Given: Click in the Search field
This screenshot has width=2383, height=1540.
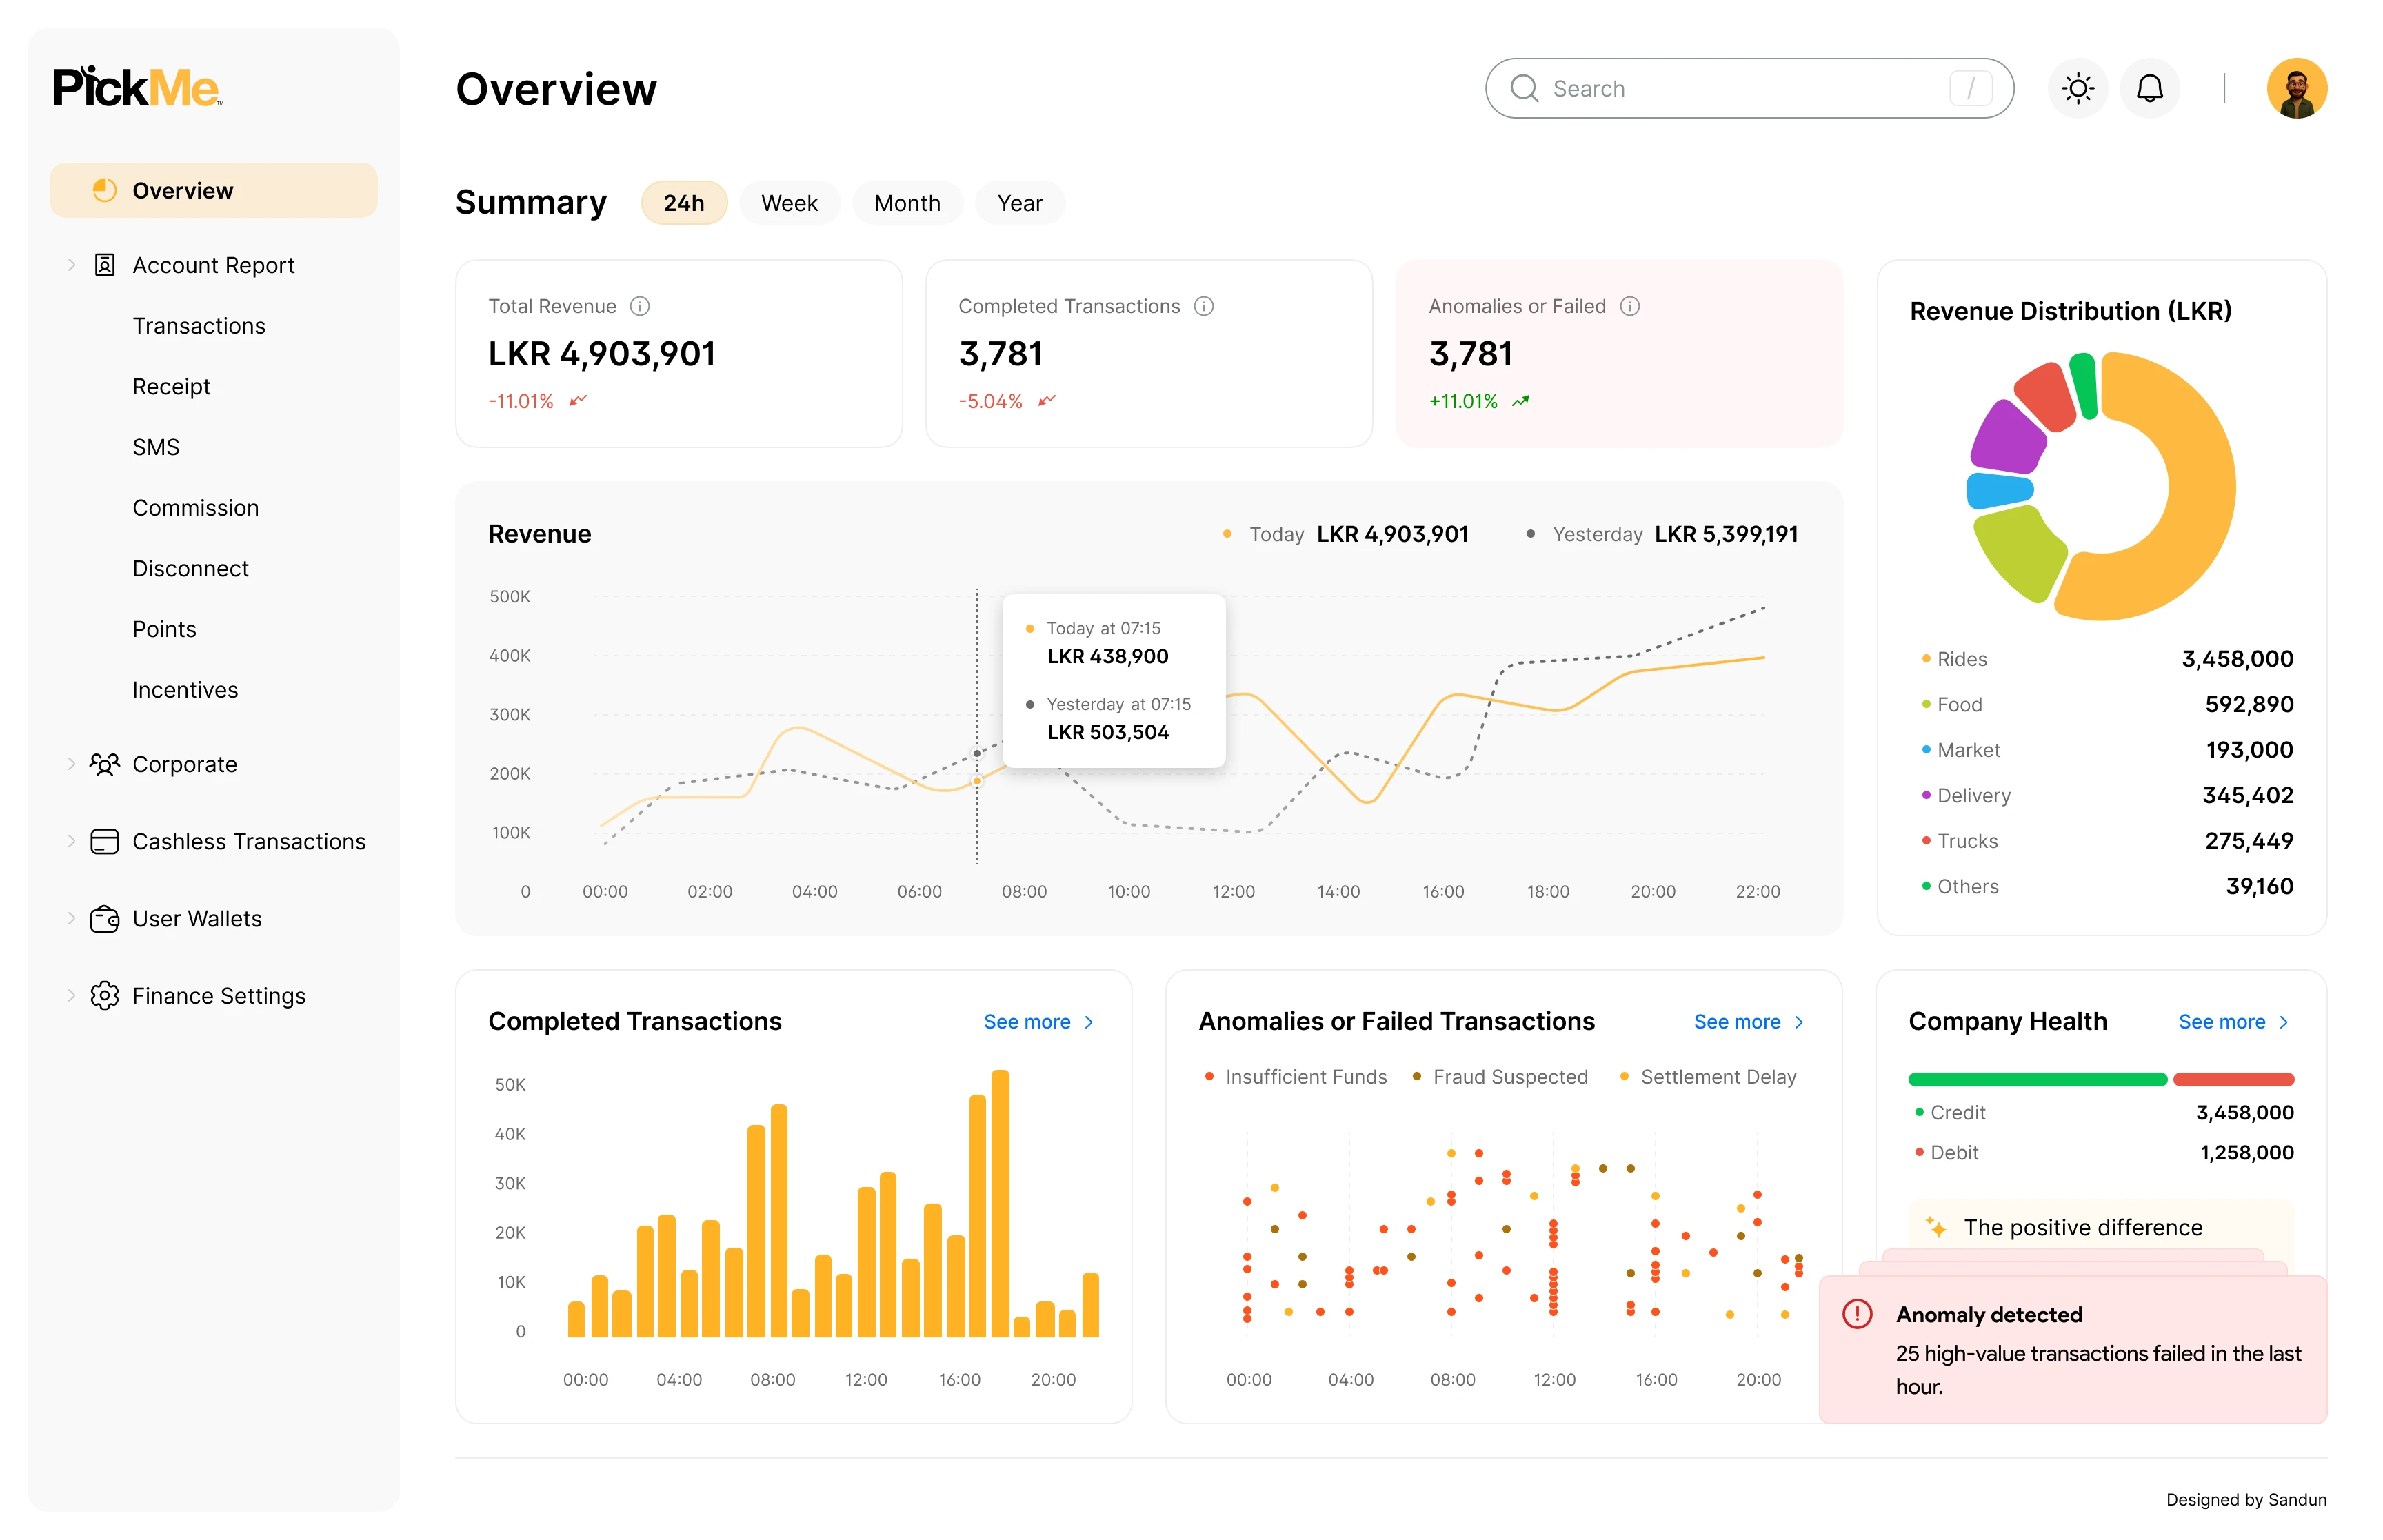Looking at the screenshot, I should coord(1749,88).
